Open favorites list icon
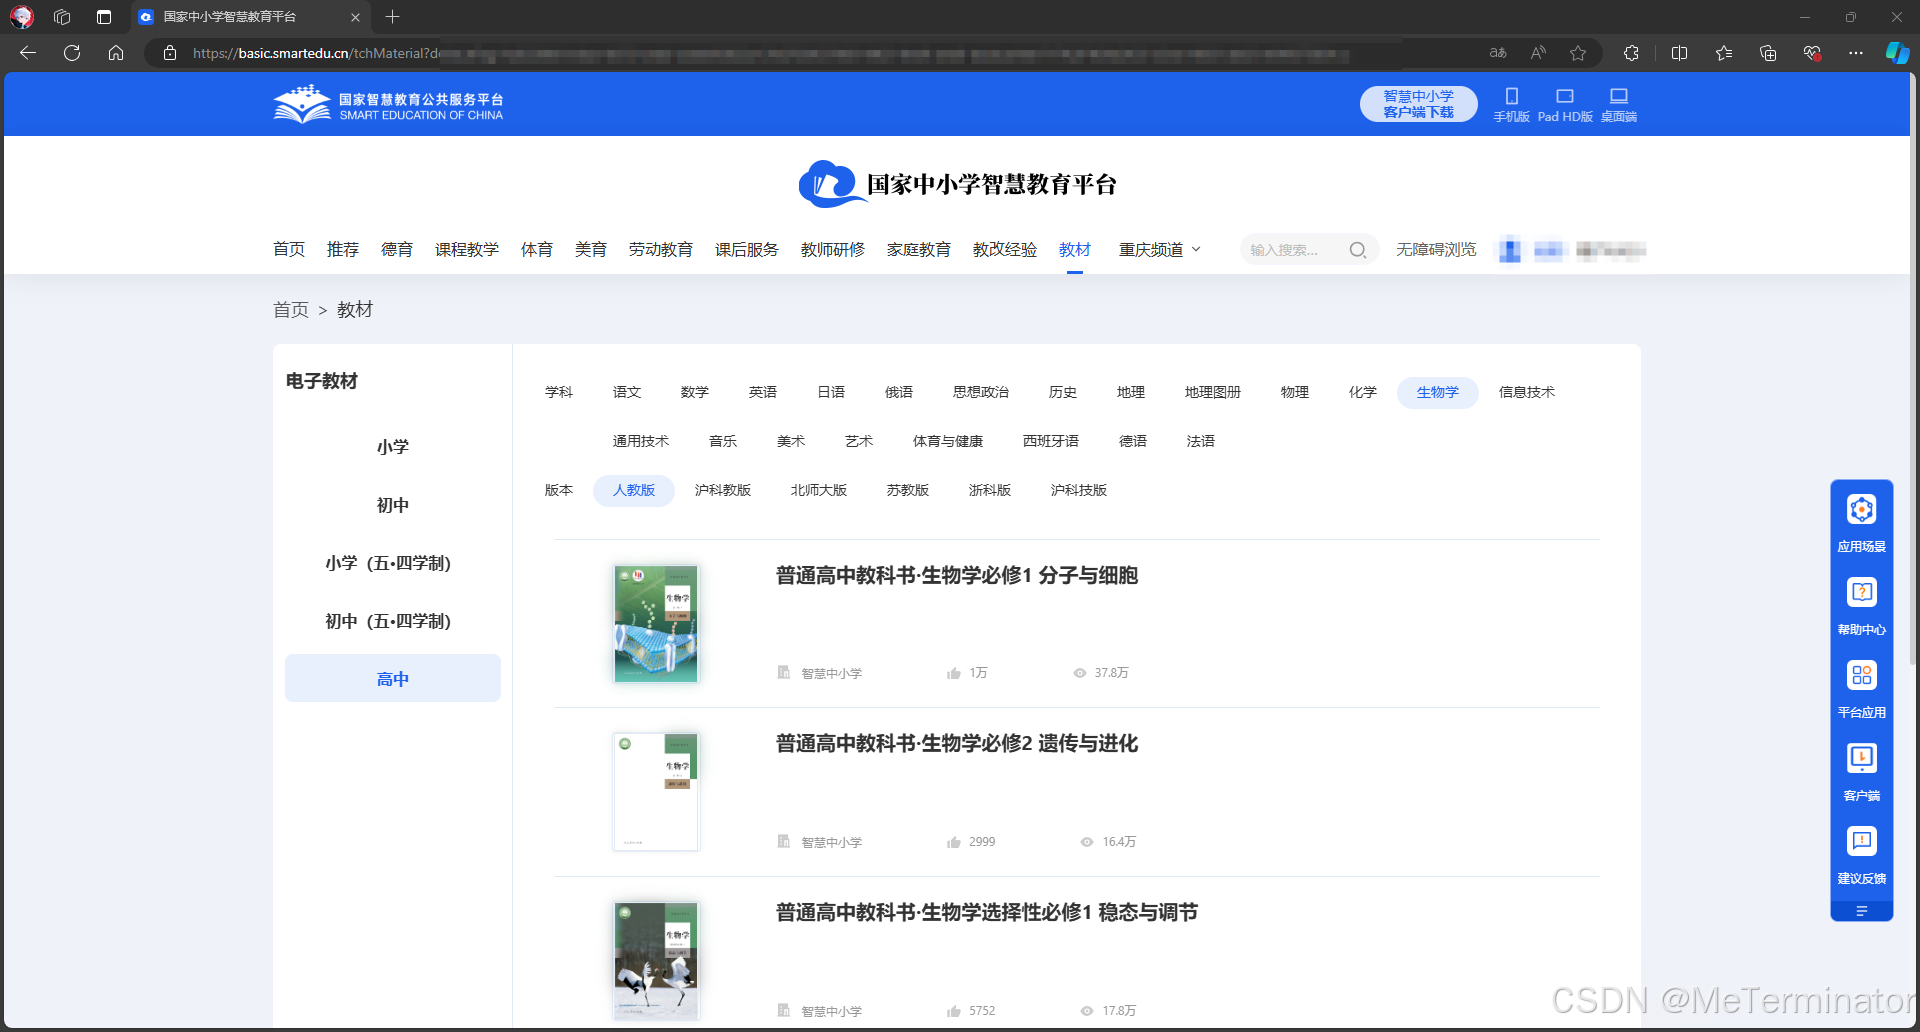Viewport: 1920px width, 1032px height. pos(1724,53)
